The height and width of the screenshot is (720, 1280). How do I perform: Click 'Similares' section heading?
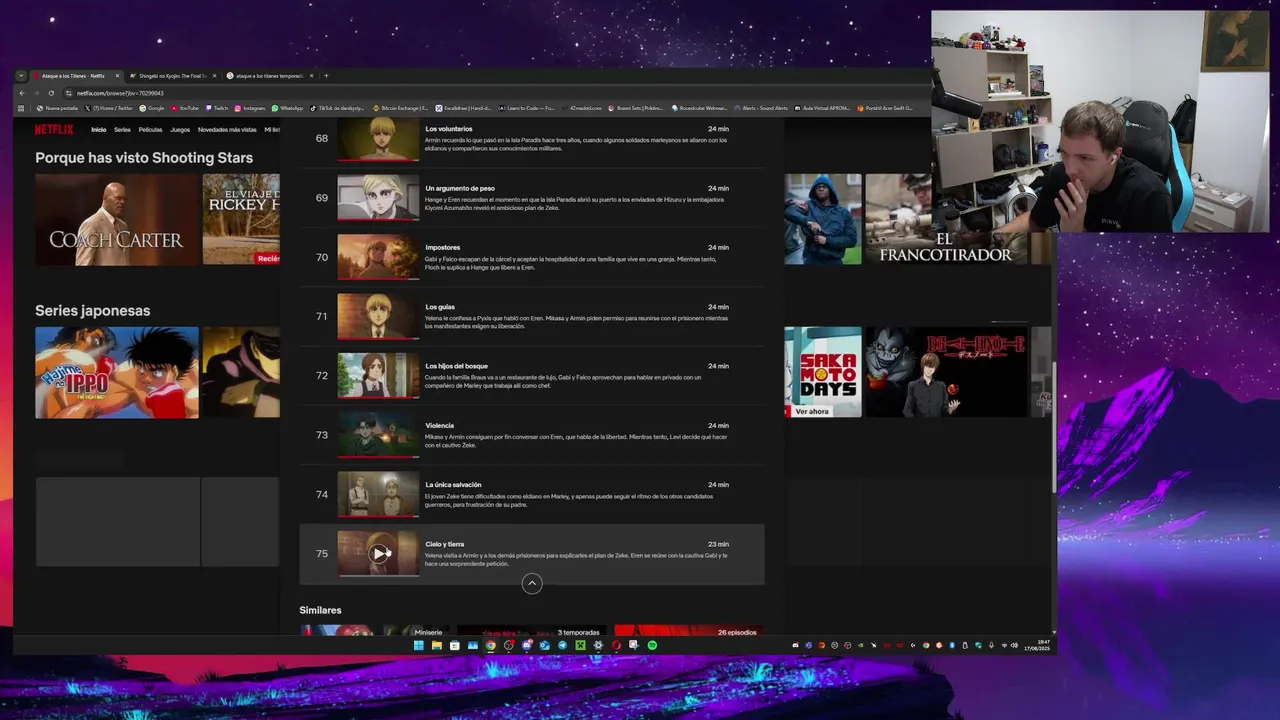320,610
